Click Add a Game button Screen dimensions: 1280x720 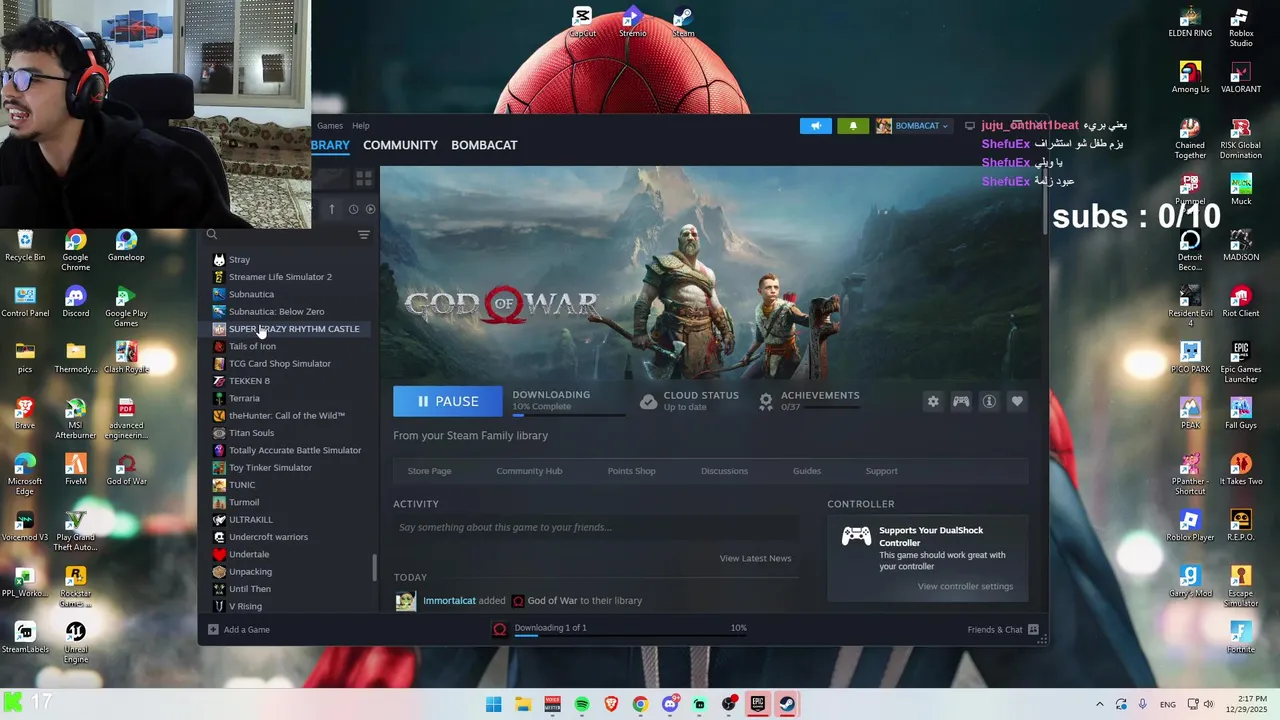[x=239, y=630]
